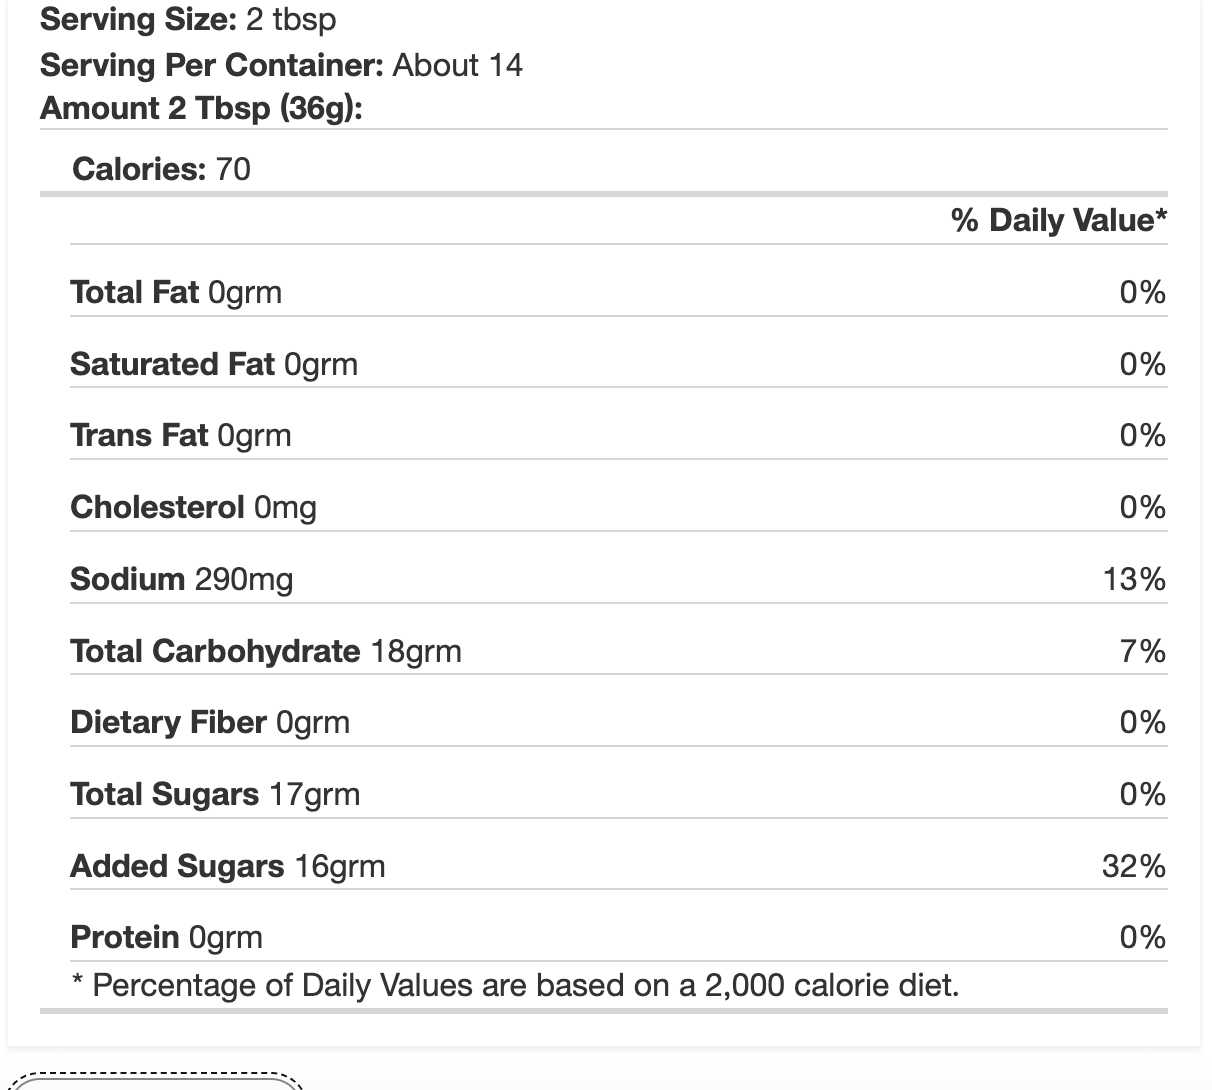Select the Added Sugars 16grm label
The image size is (1212, 1090).
[228, 866]
